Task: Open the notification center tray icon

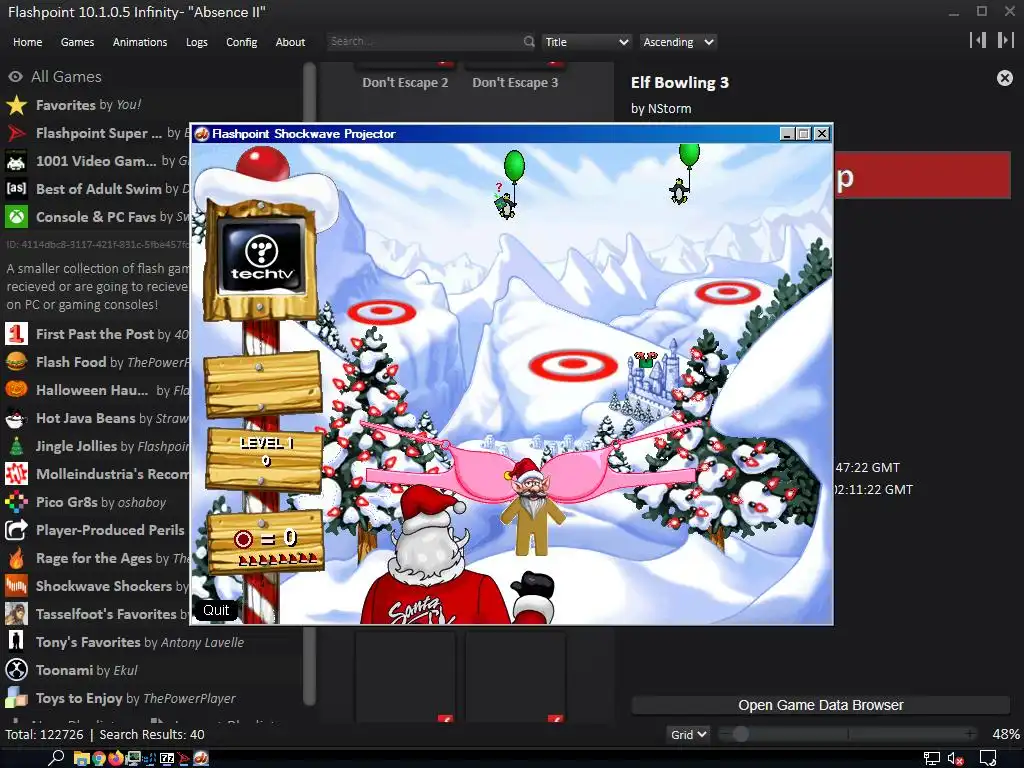Action: click(x=988, y=758)
